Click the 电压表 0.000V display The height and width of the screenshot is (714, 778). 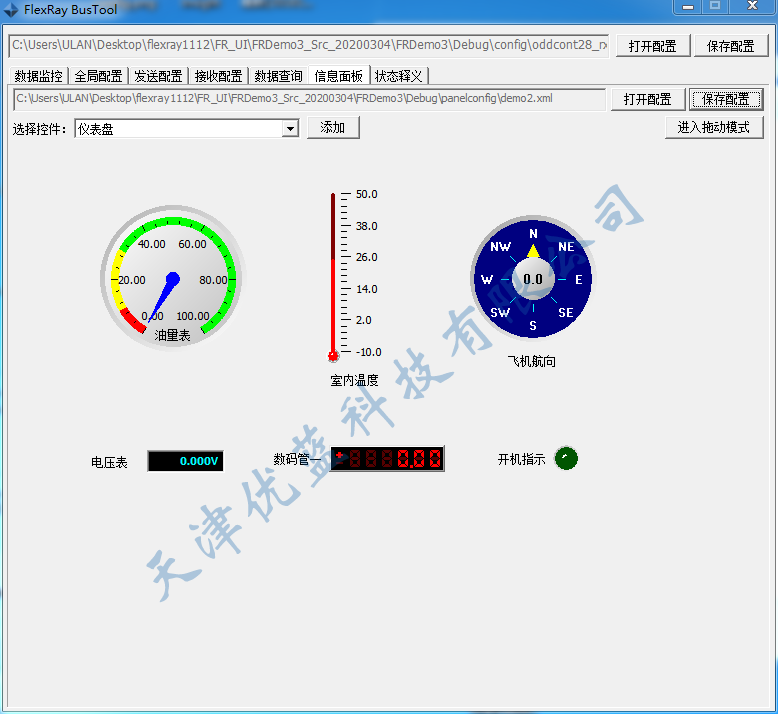(x=186, y=461)
